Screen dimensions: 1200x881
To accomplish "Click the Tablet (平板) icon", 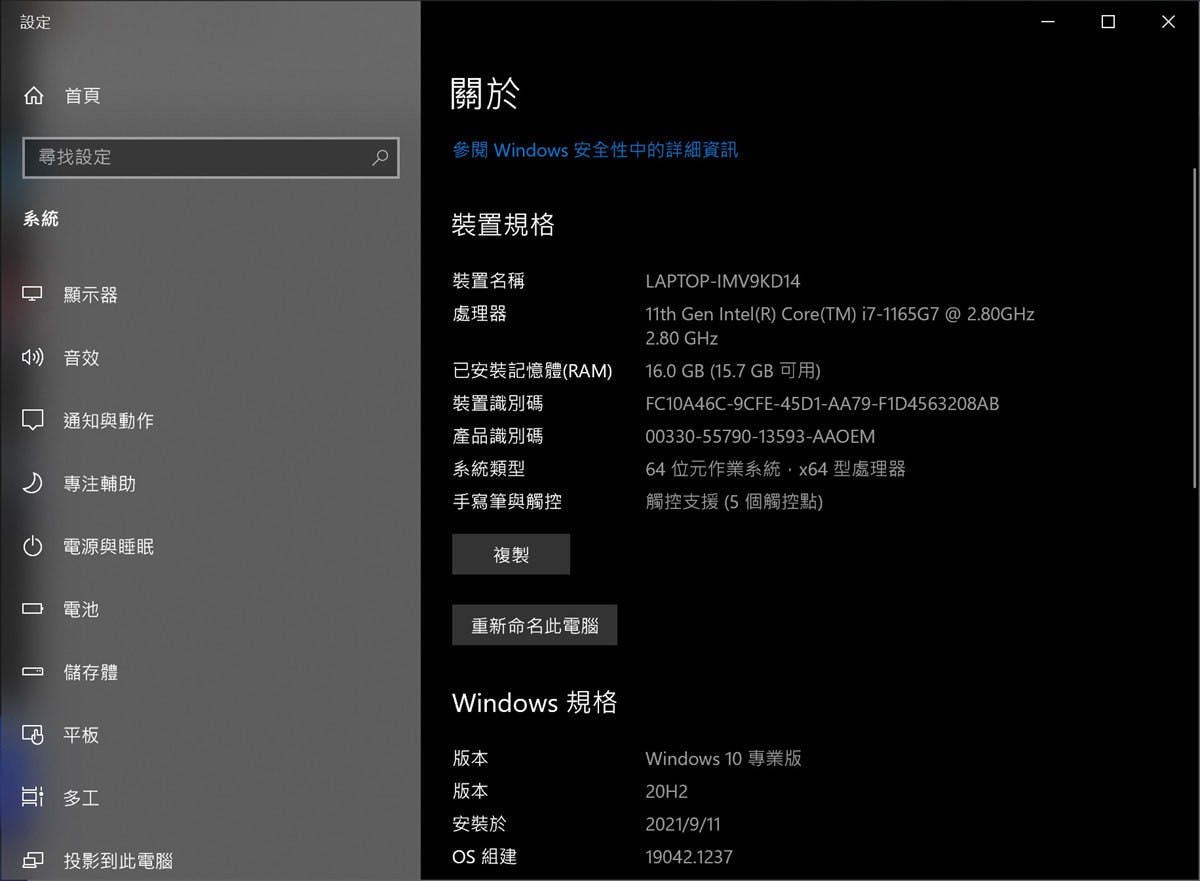I will pos(33,735).
